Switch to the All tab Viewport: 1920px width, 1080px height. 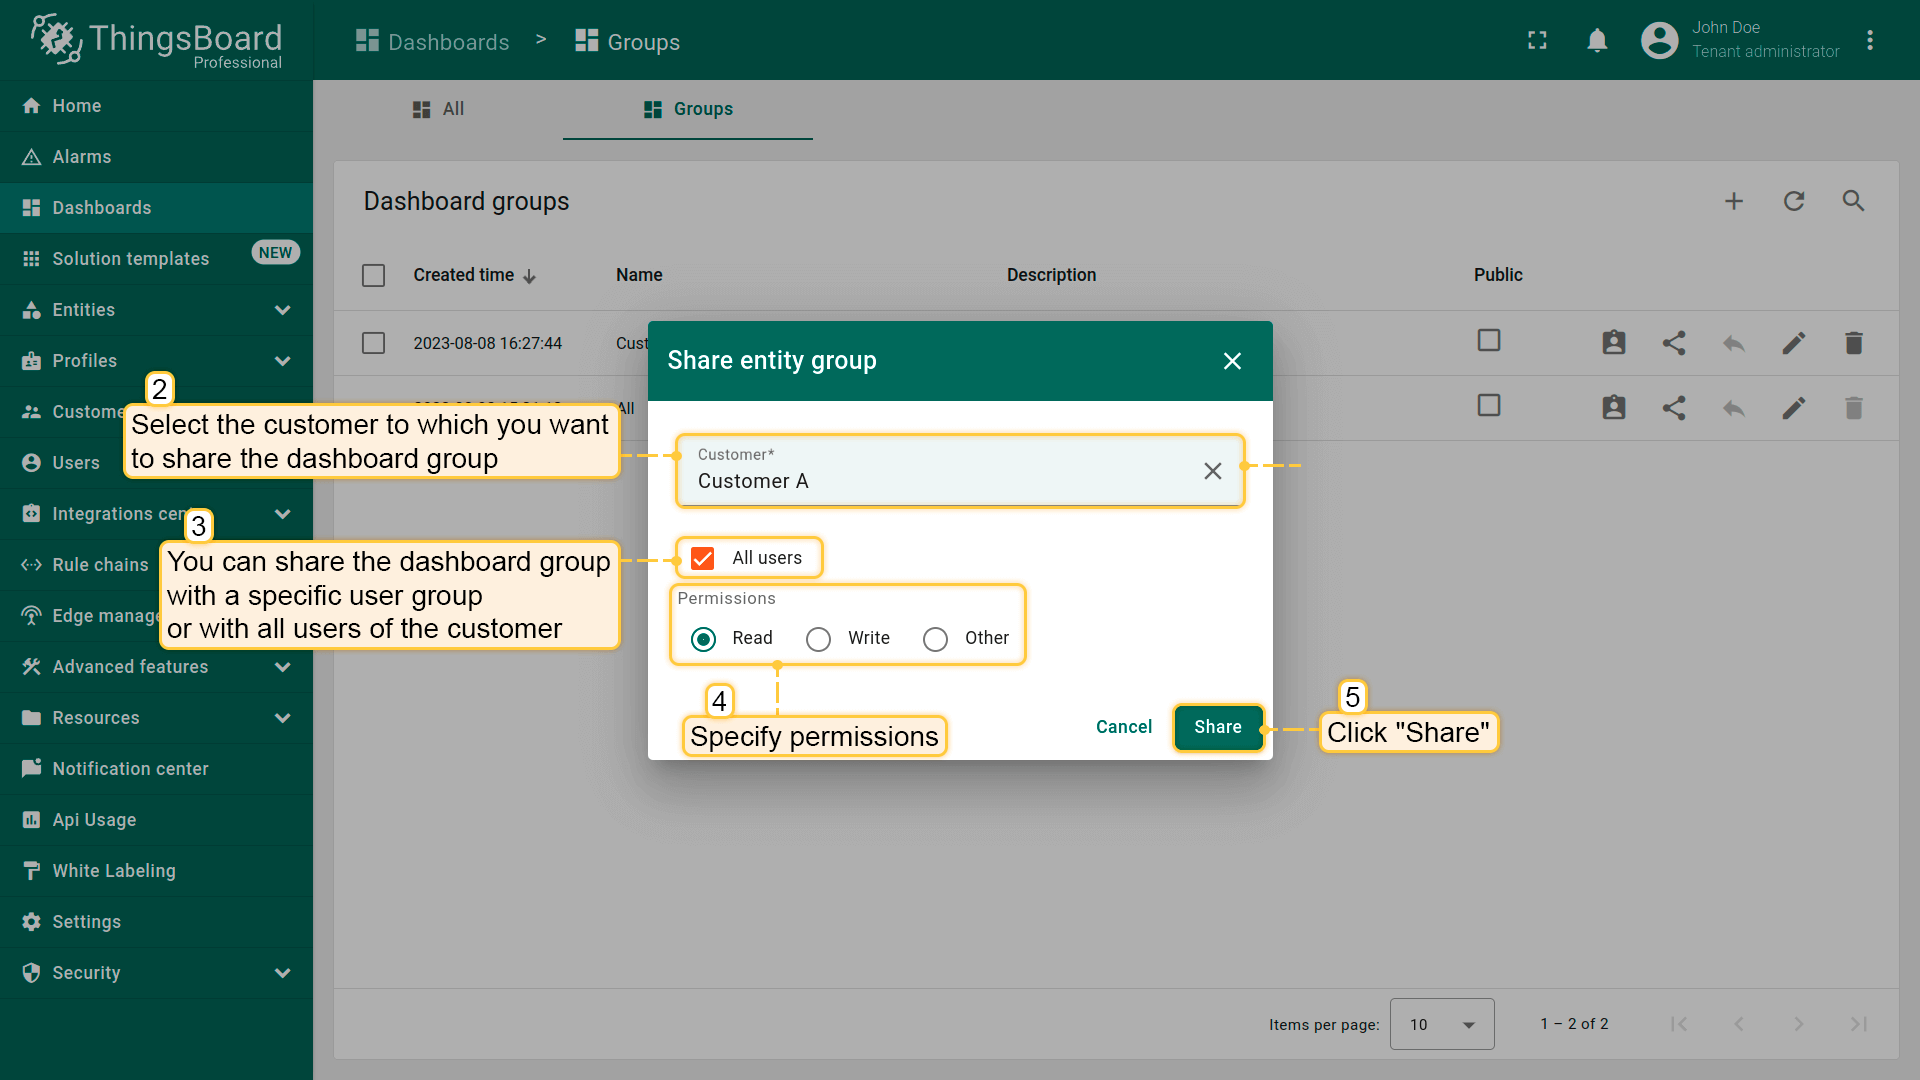[x=439, y=109]
